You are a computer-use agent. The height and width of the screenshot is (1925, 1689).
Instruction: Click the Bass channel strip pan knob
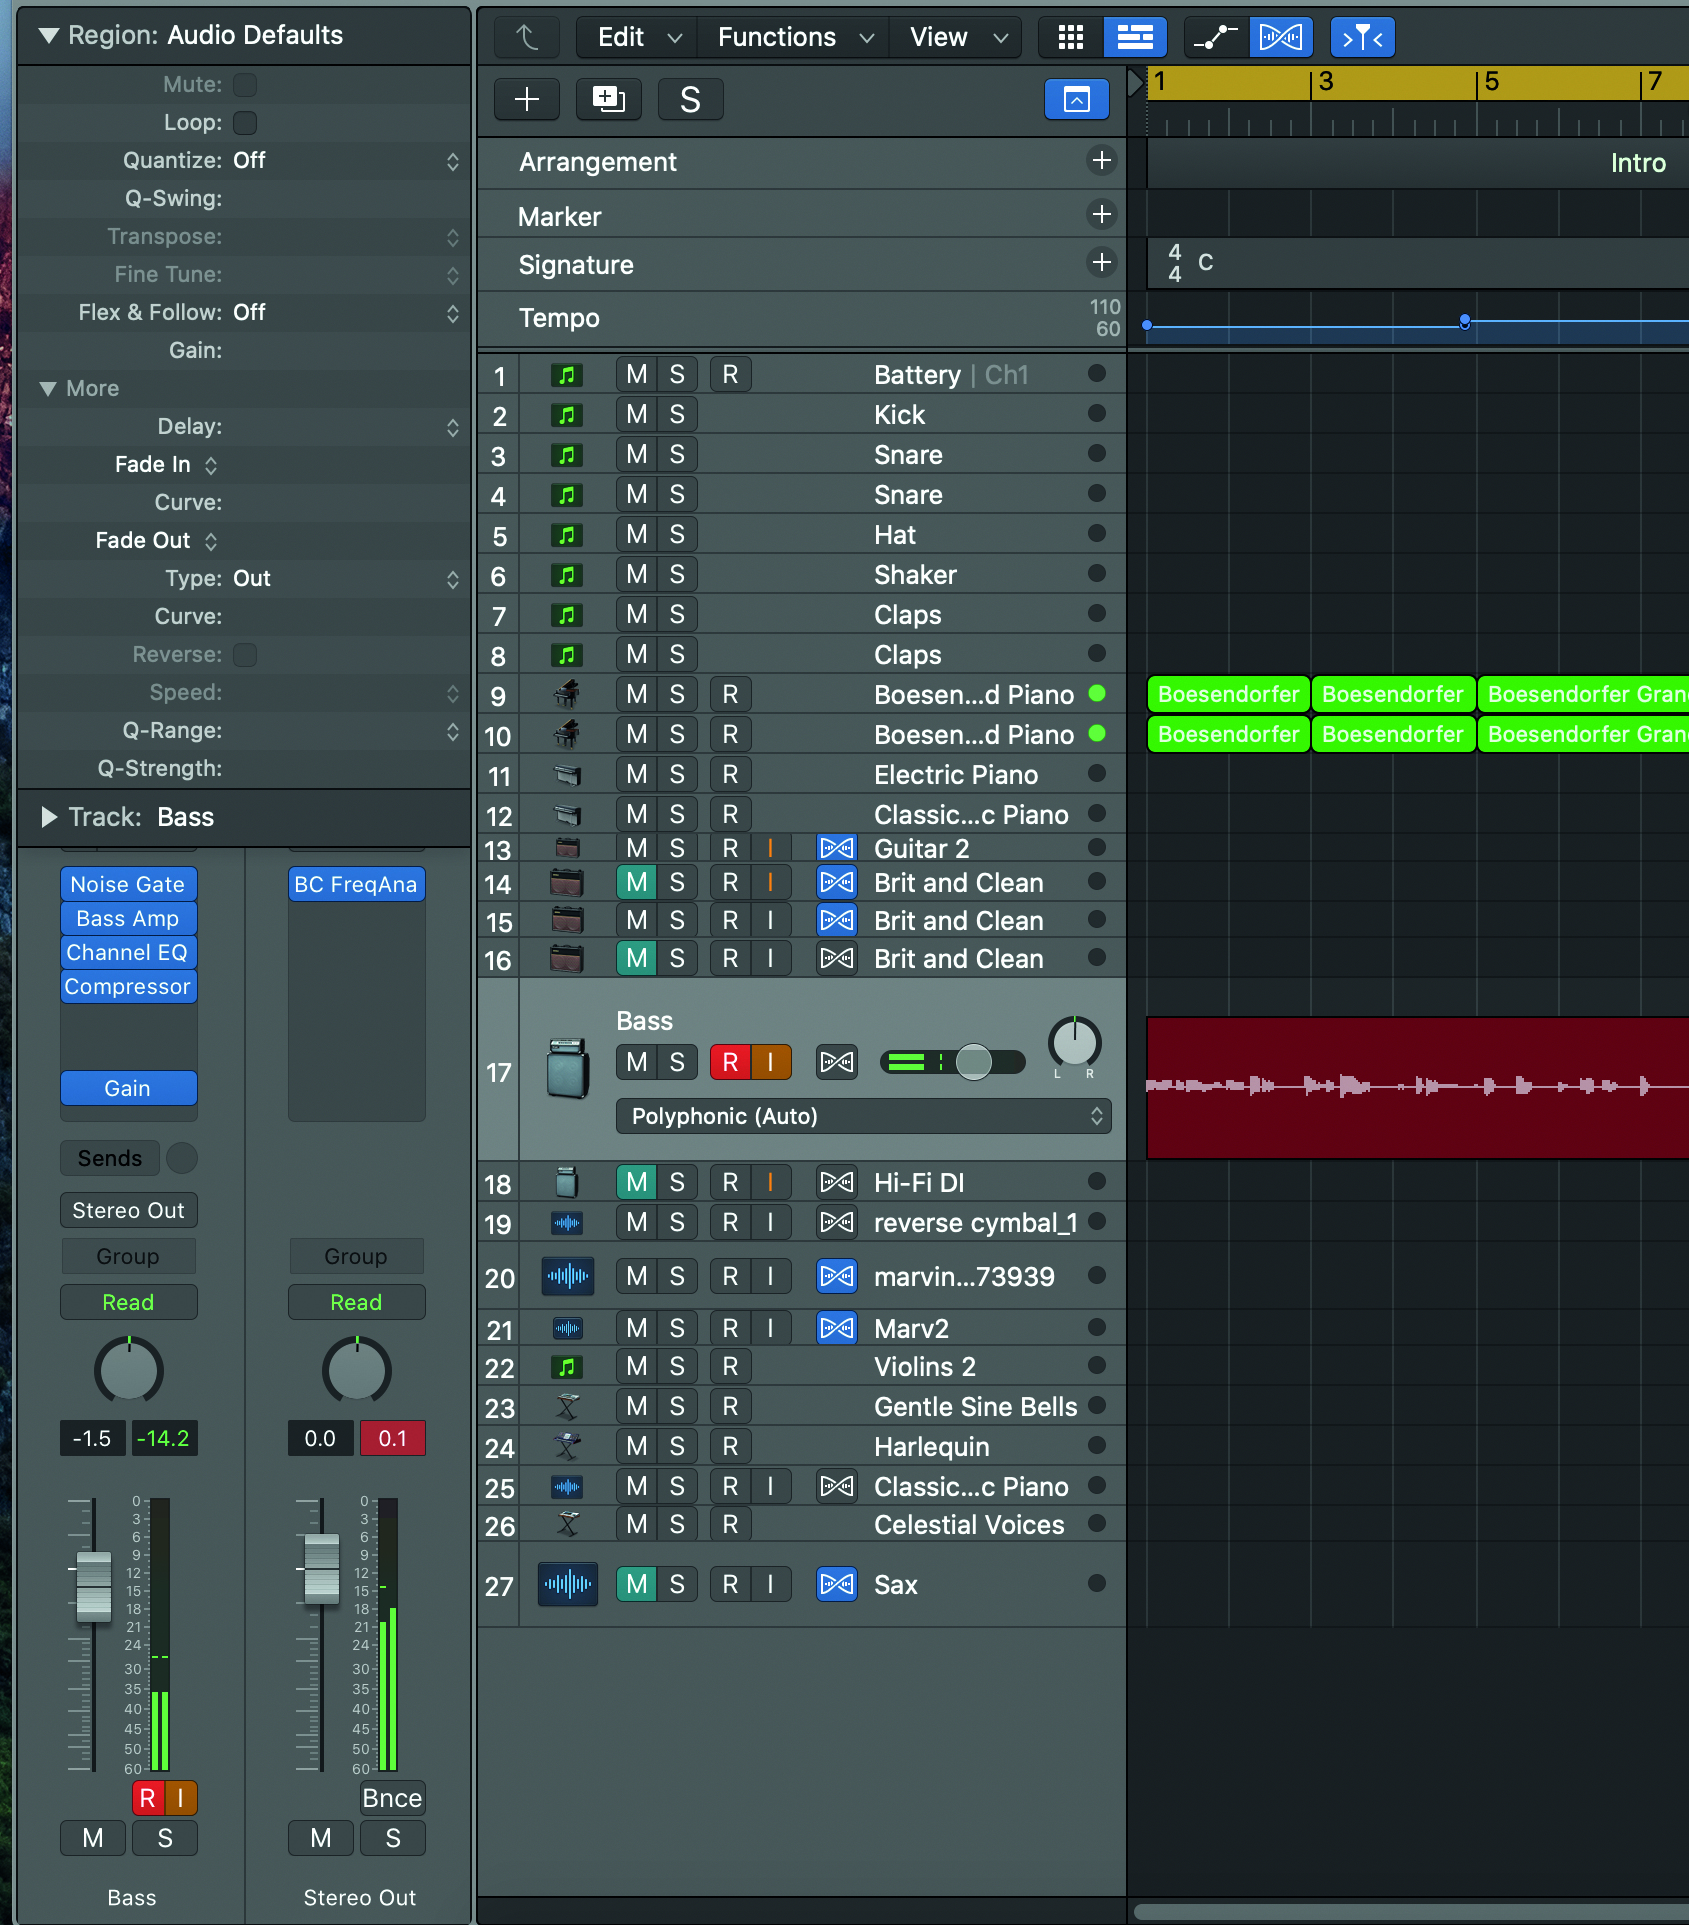click(x=128, y=1370)
